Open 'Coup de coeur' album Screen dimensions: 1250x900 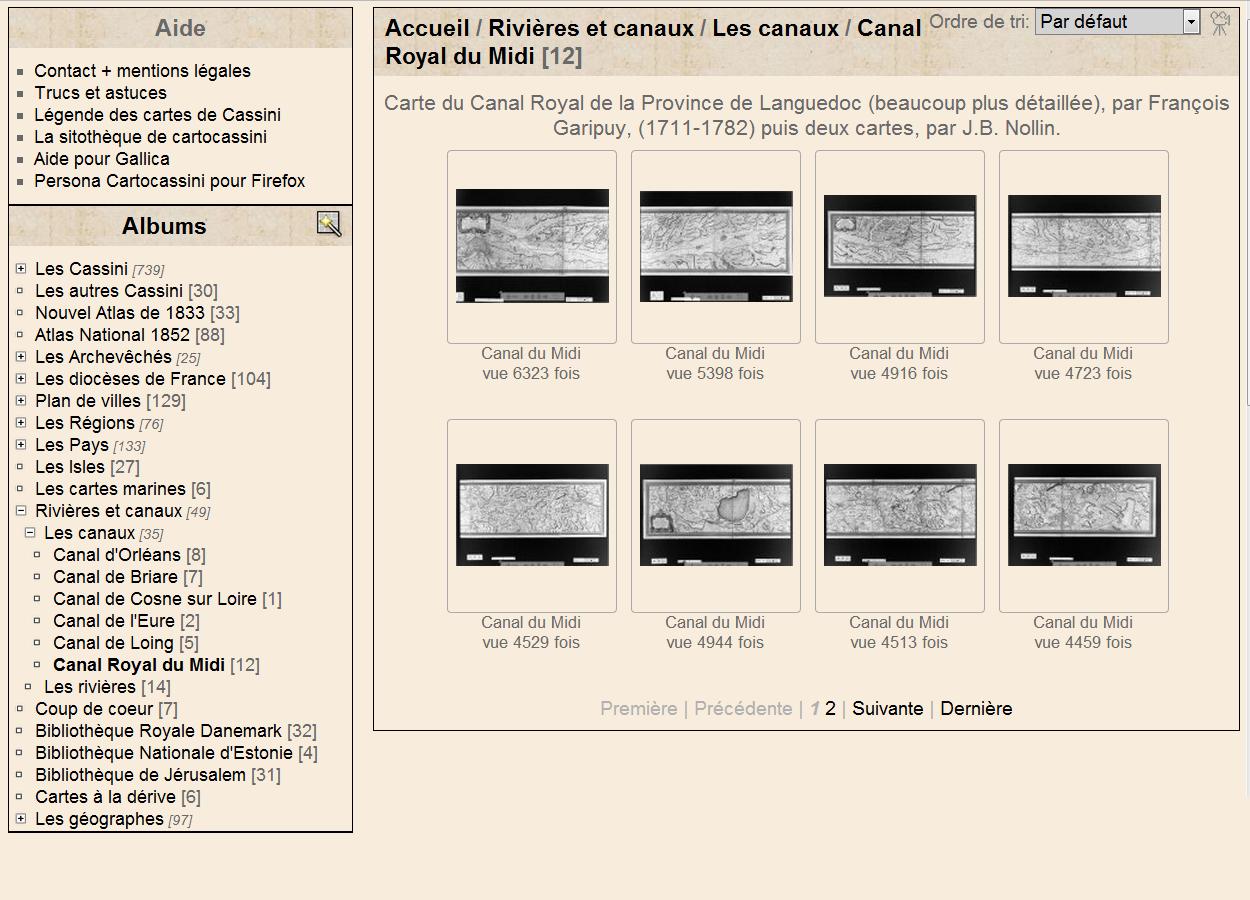tap(94, 709)
